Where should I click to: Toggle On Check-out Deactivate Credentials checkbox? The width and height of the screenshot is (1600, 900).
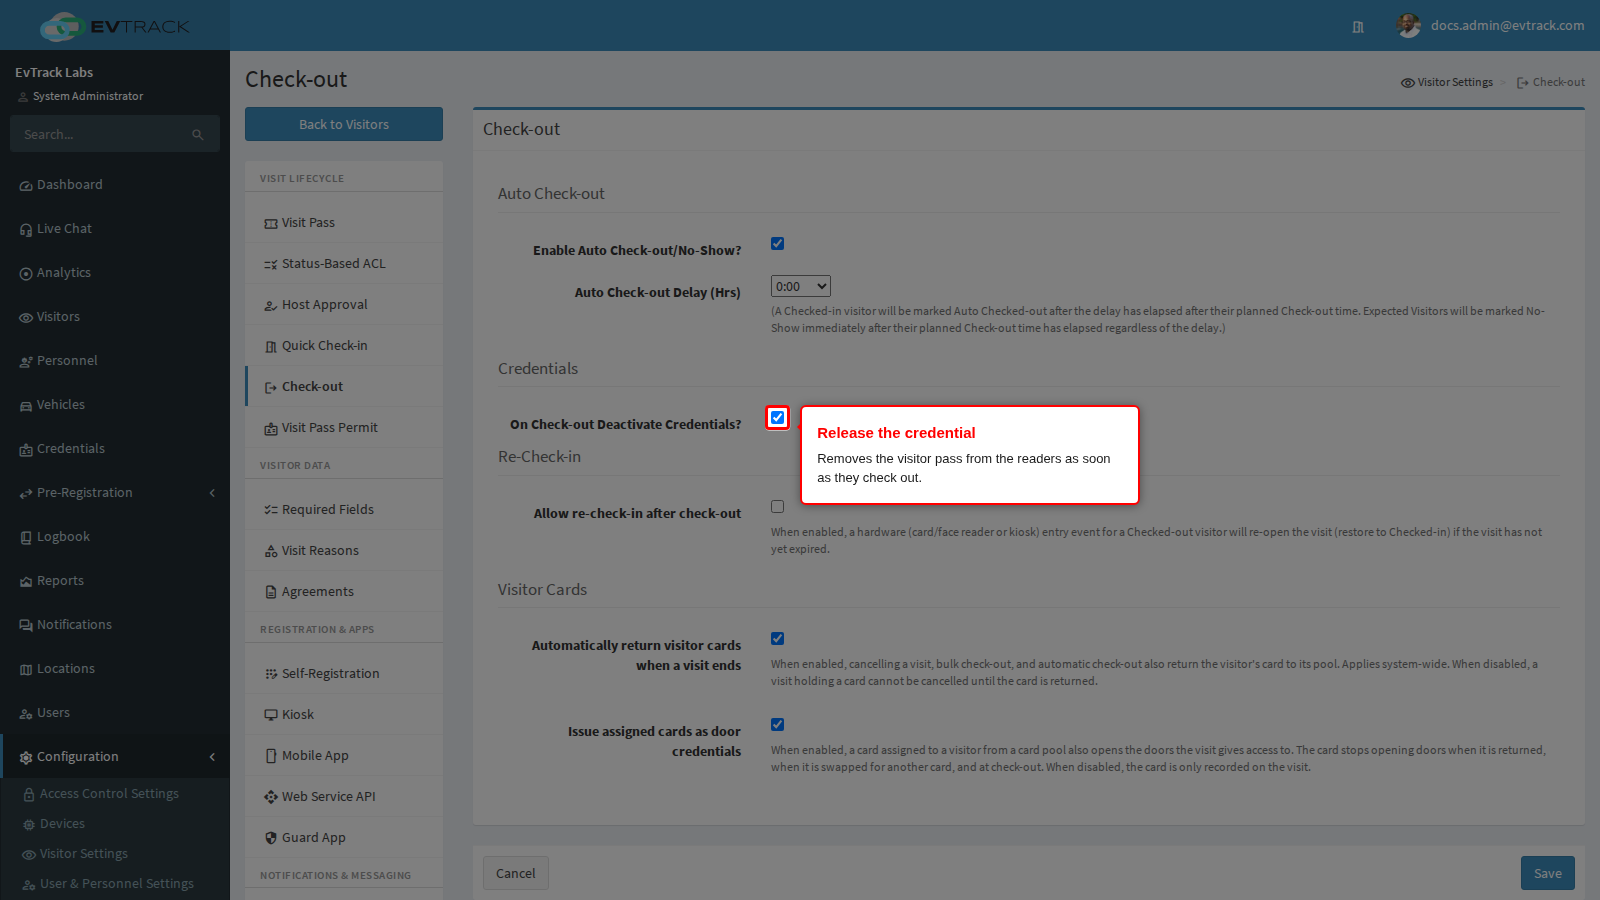[777, 417]
